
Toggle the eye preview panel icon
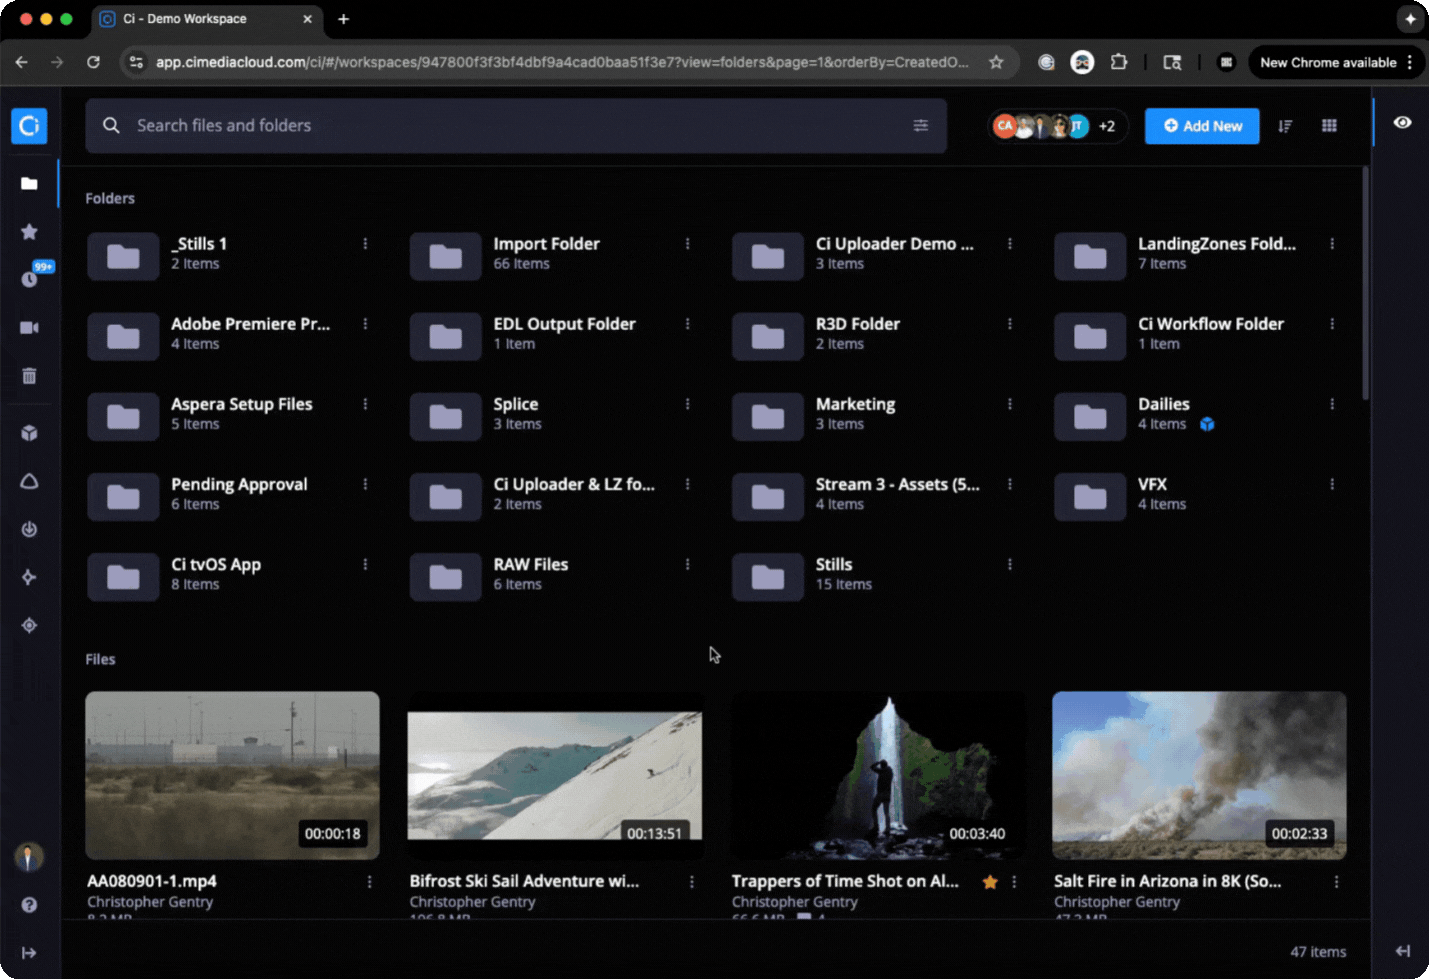pyautogui.click(x=1403, y=122)
